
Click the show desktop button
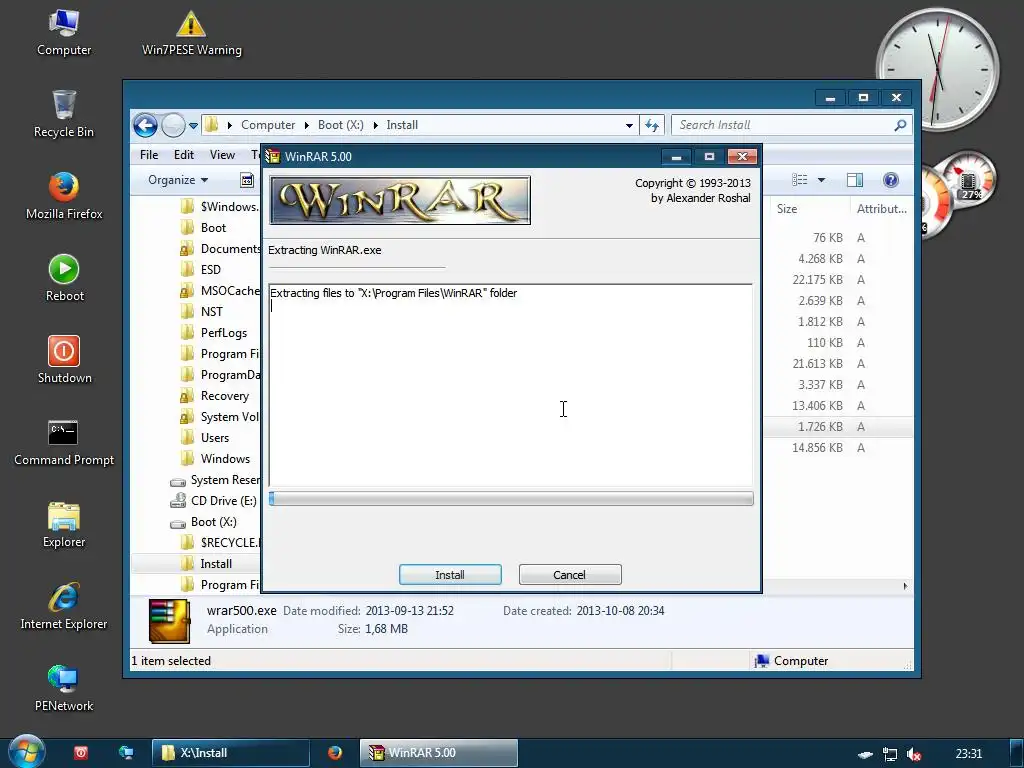click(1017, 753)
